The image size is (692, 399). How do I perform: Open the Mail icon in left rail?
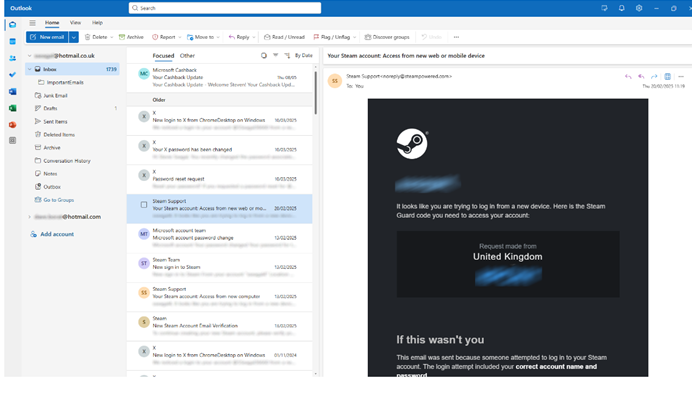pos(12,25)
